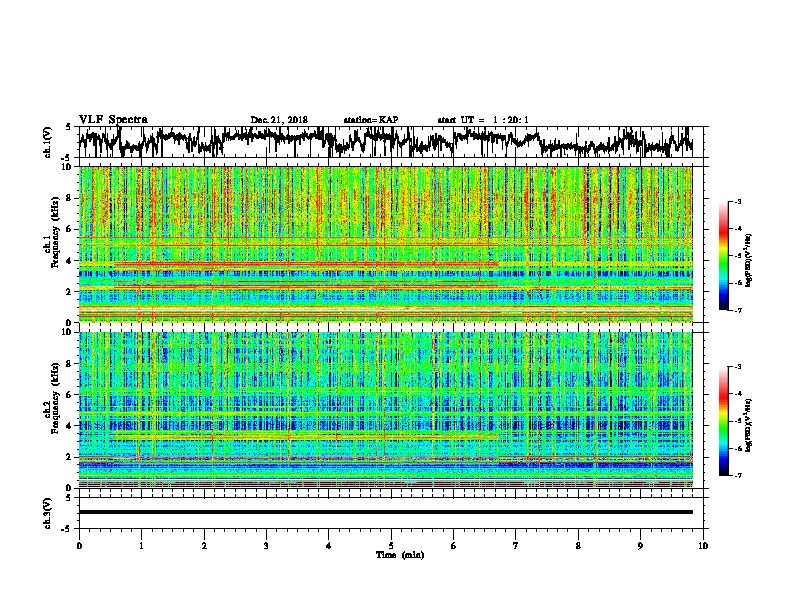The image size is (792, 612).
Task: Click the ch.1 spectrogram panel
Action: [385, 244]
